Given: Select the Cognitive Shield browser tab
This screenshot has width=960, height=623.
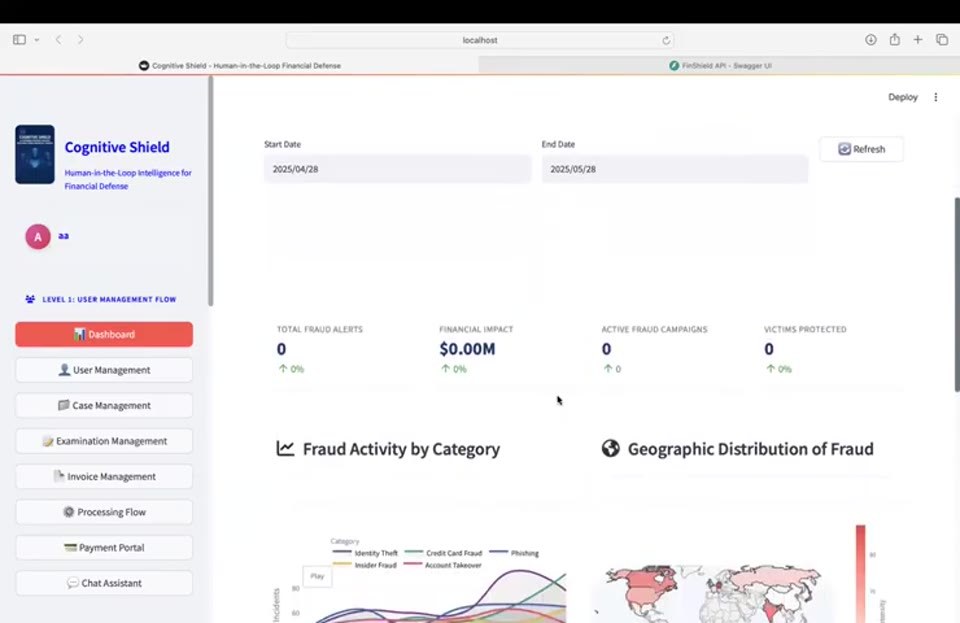Looking at the screenshot, I should tap(239, 65).
